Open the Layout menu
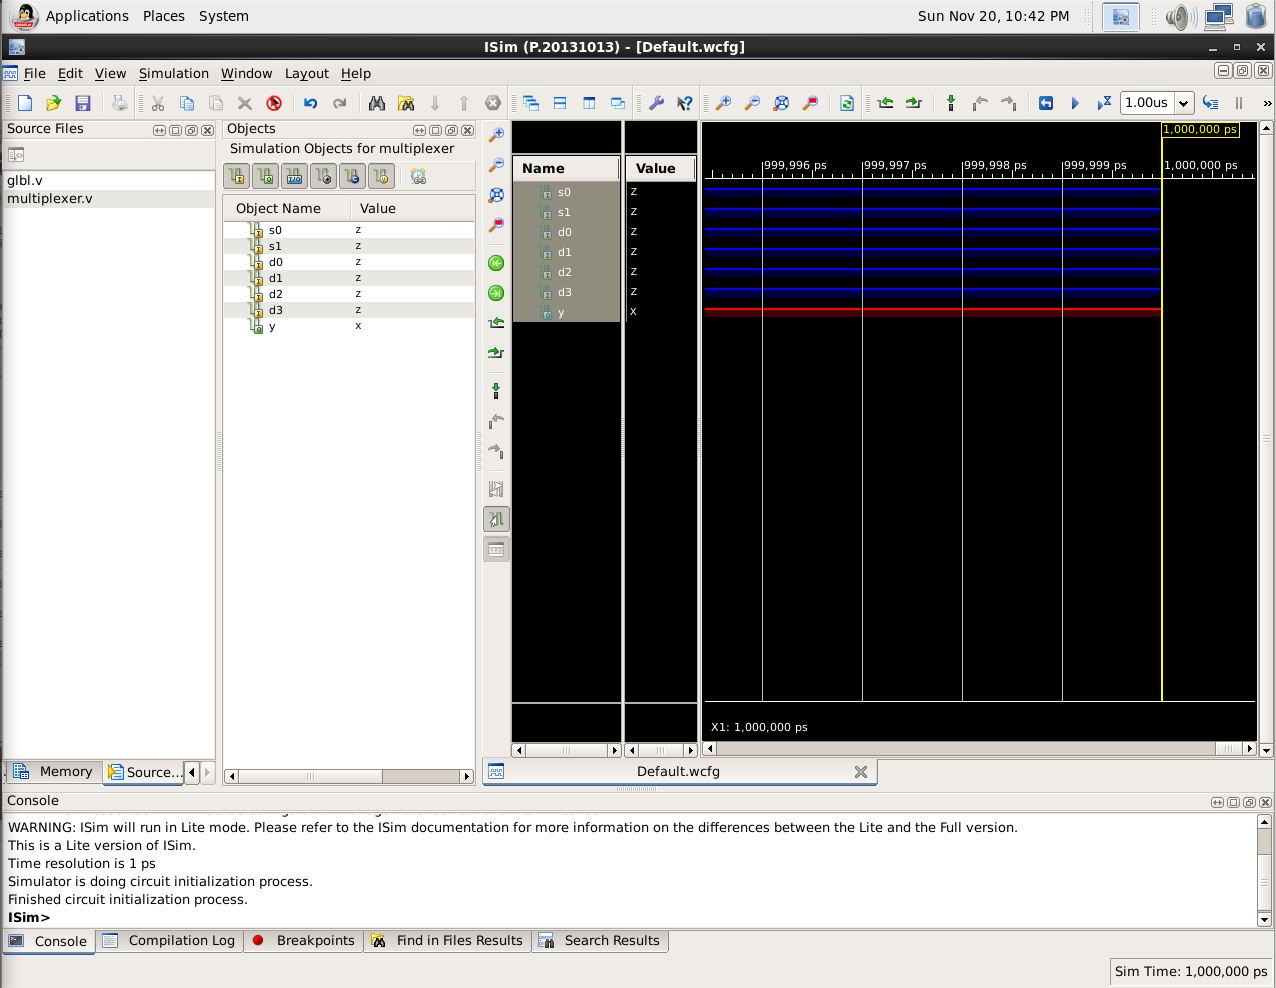The image size is (1276, 988). pyautogui.click(x=307, y=73)
